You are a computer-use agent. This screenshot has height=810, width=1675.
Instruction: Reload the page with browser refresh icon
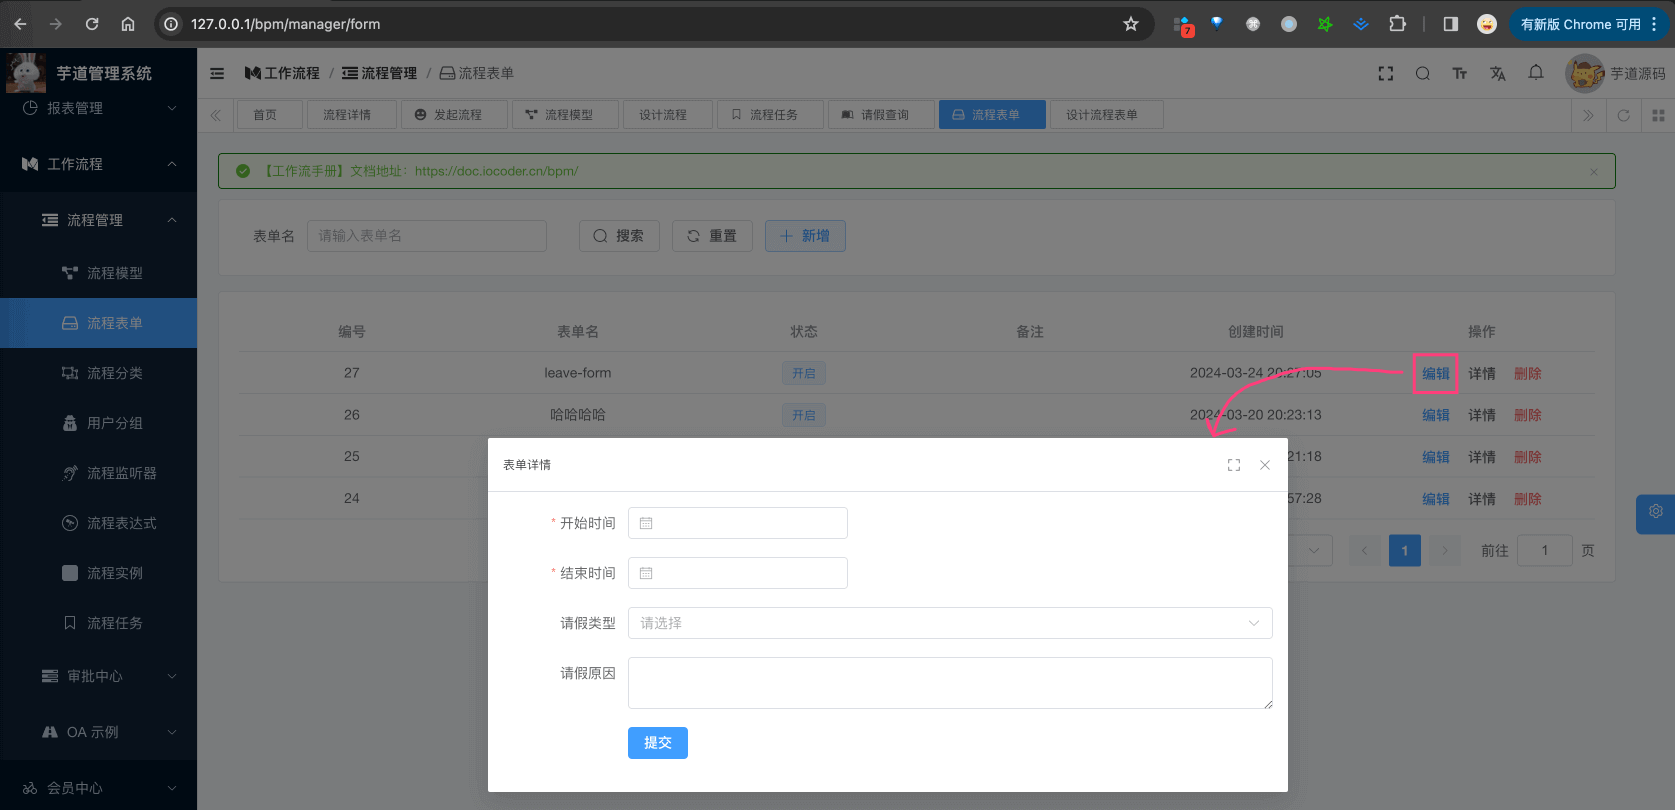click(x=92, y=24)
